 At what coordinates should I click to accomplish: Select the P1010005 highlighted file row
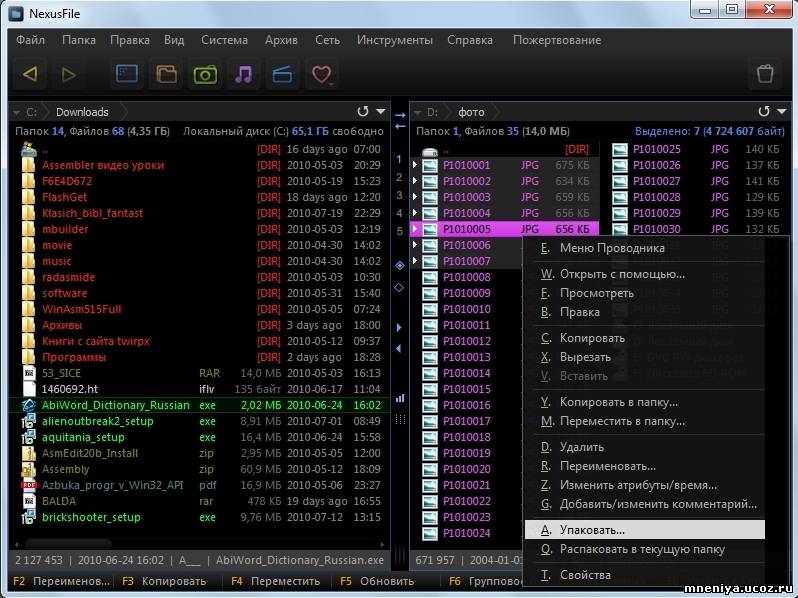pyautogui.click(x=505, y=229)
